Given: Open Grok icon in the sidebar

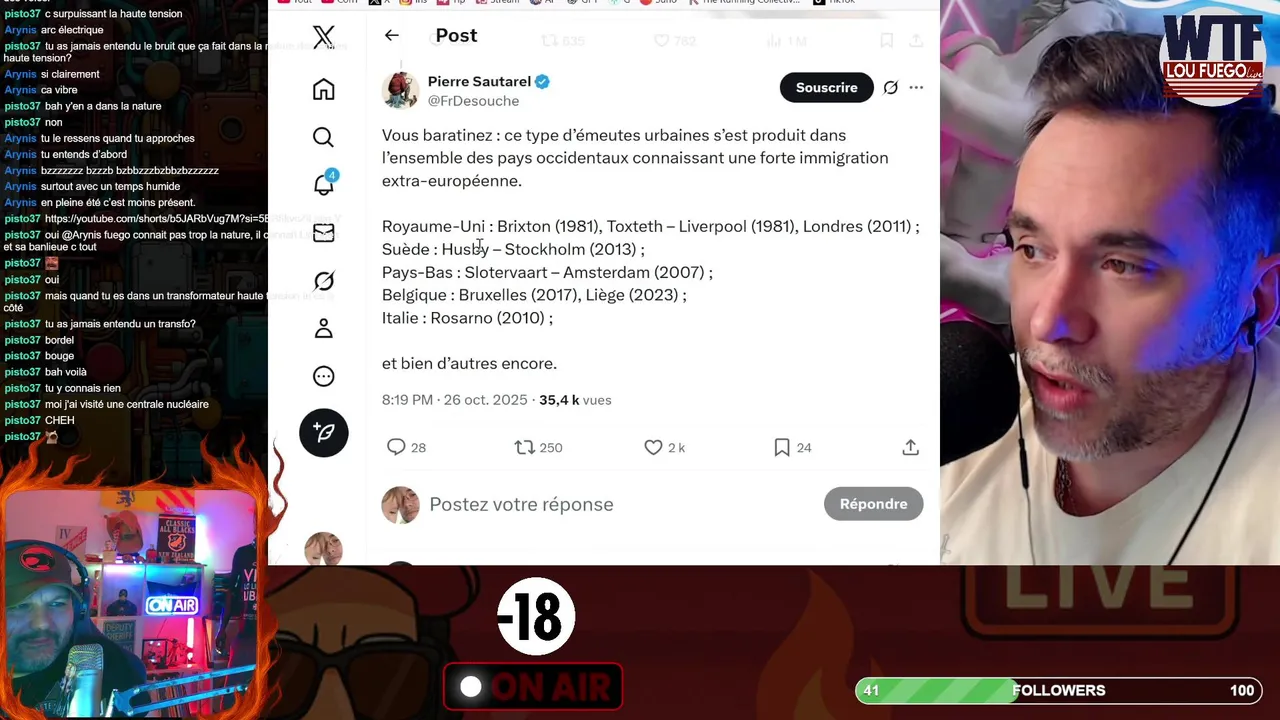Looking at the screenshot, I should click(323, 281).
